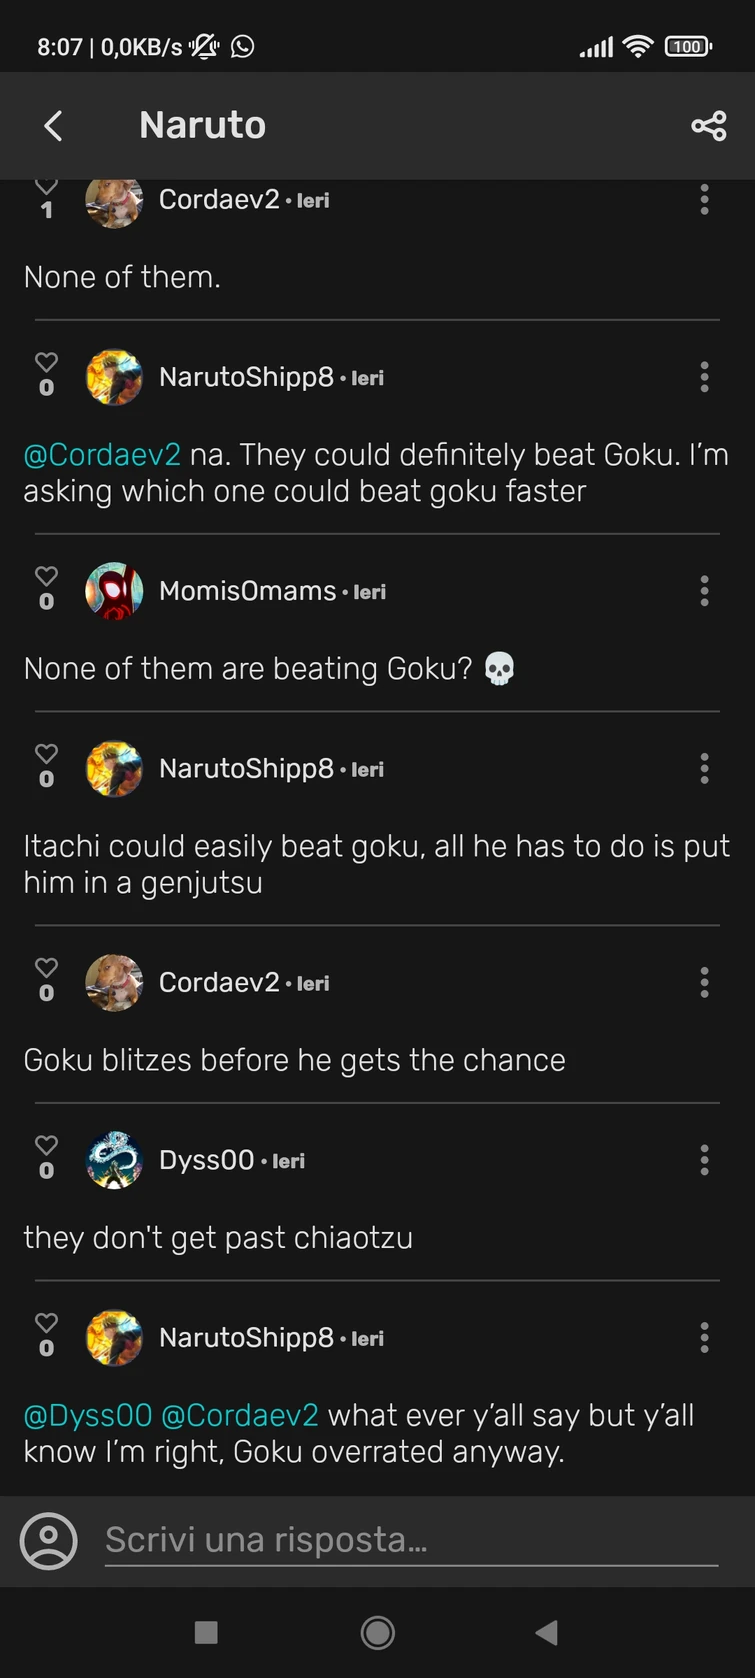This screenshot has height=1678, width=755.
Task: Tap the WhatsApp icon in the status bar
Action: click(x=242, y=46)
